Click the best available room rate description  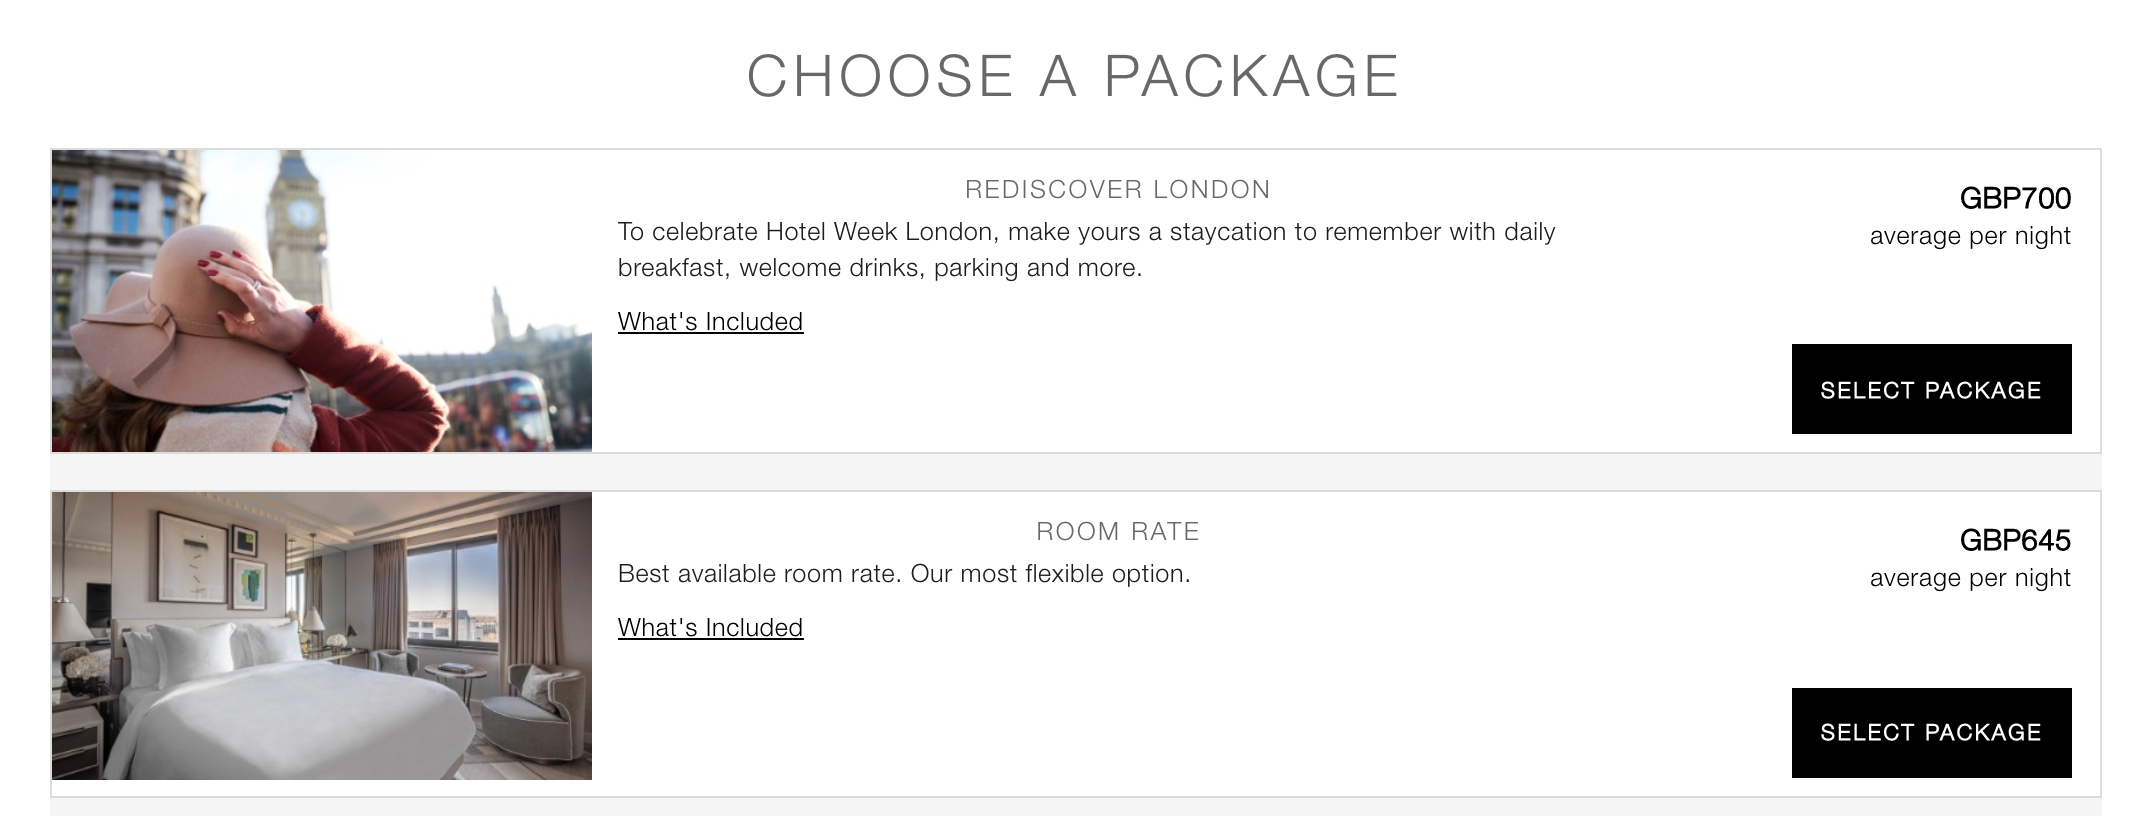coord(904,574)
